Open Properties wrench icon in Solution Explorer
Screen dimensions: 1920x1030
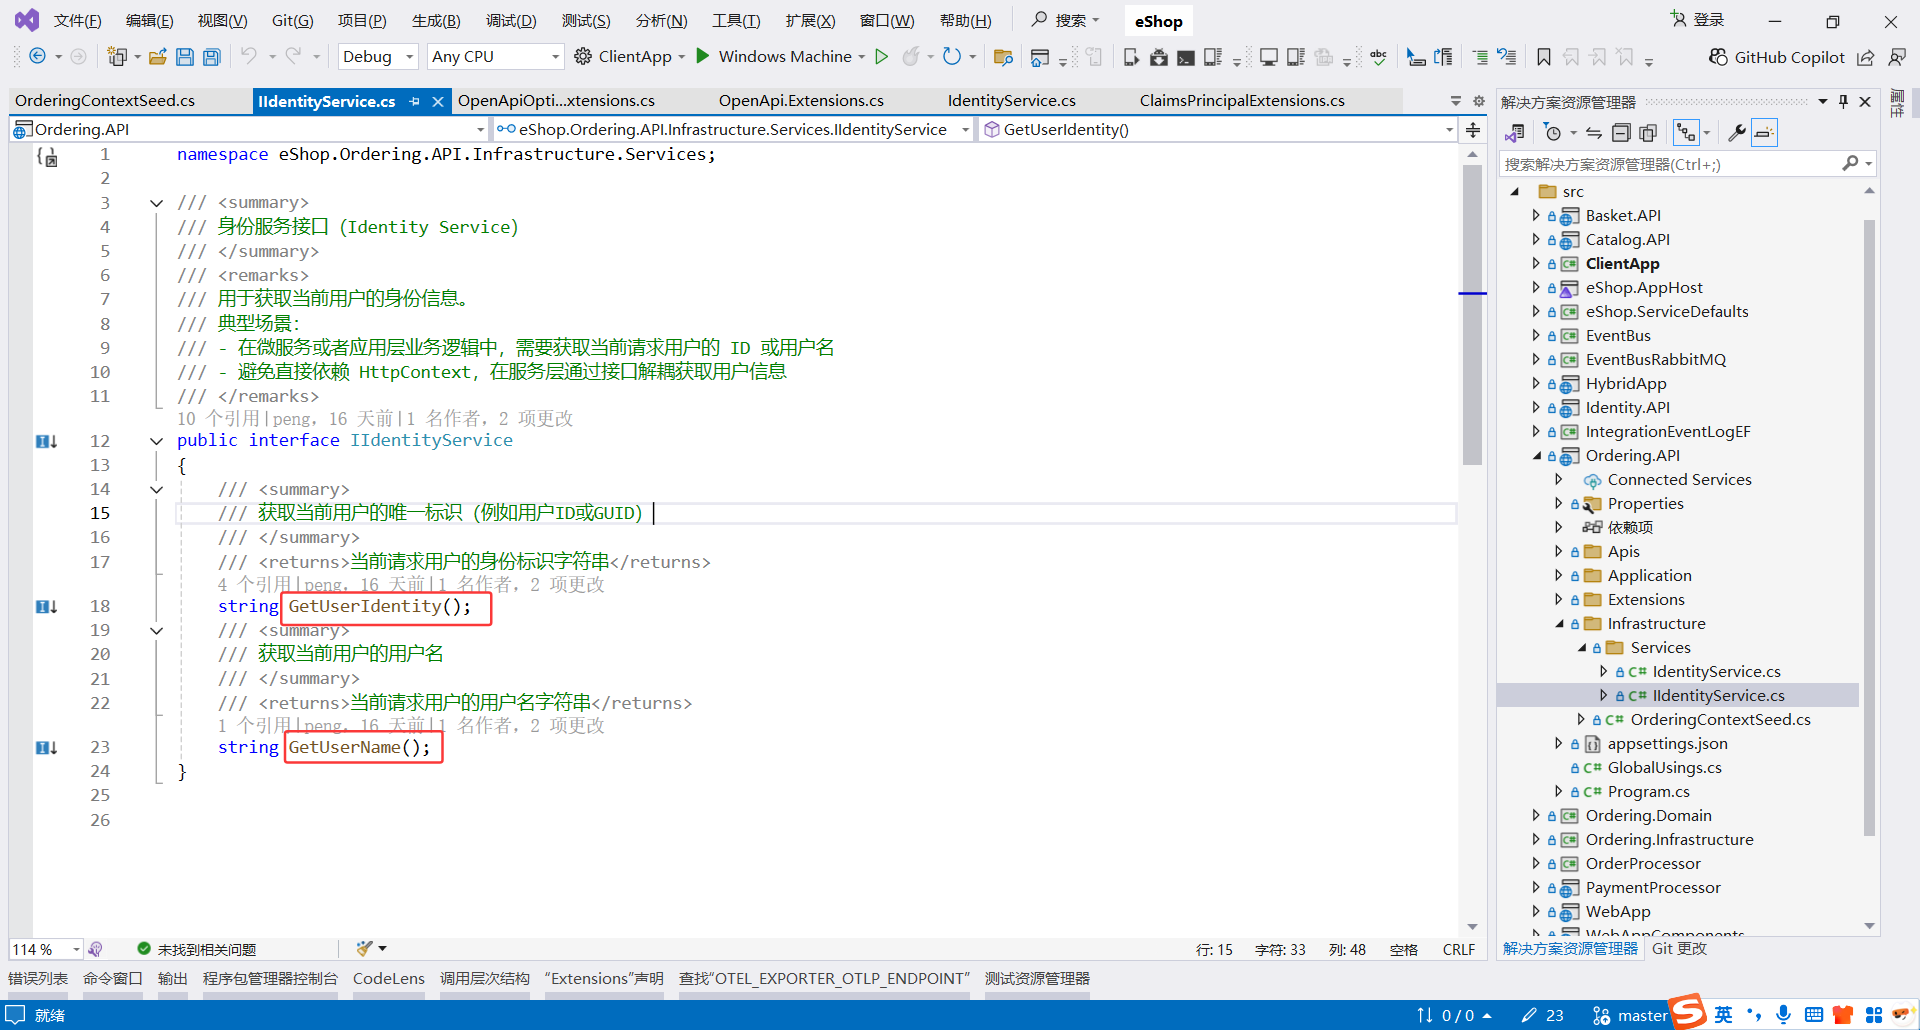coord(1737,133)
